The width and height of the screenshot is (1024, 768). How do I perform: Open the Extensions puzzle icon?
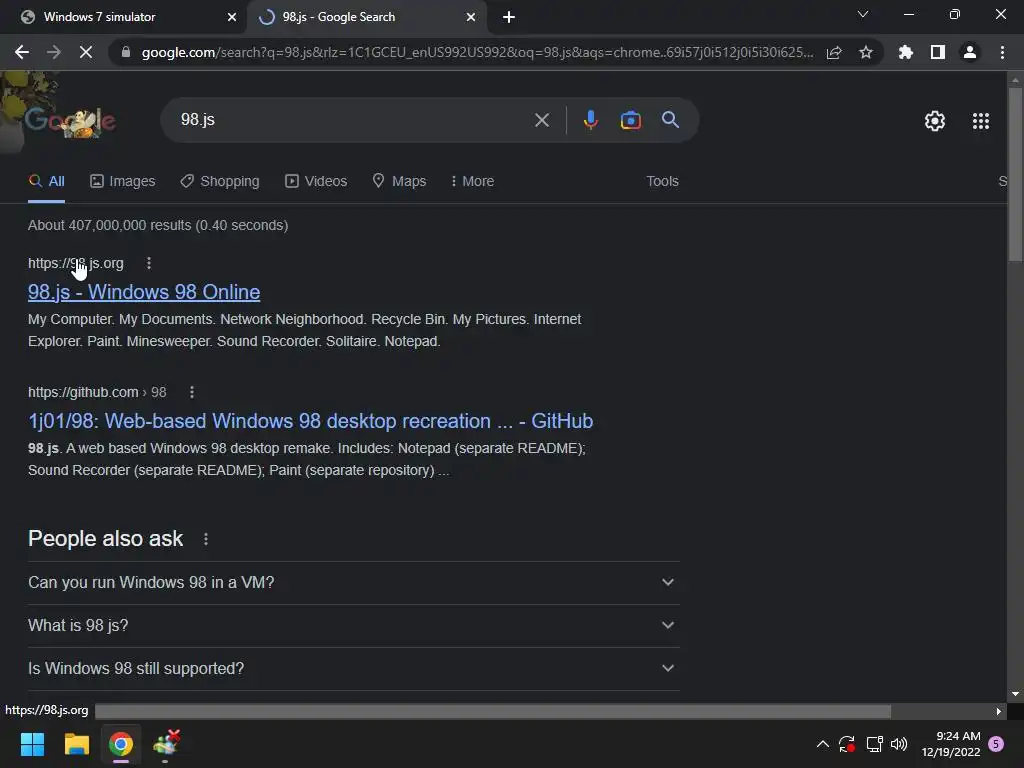click(x=906, y=52)
